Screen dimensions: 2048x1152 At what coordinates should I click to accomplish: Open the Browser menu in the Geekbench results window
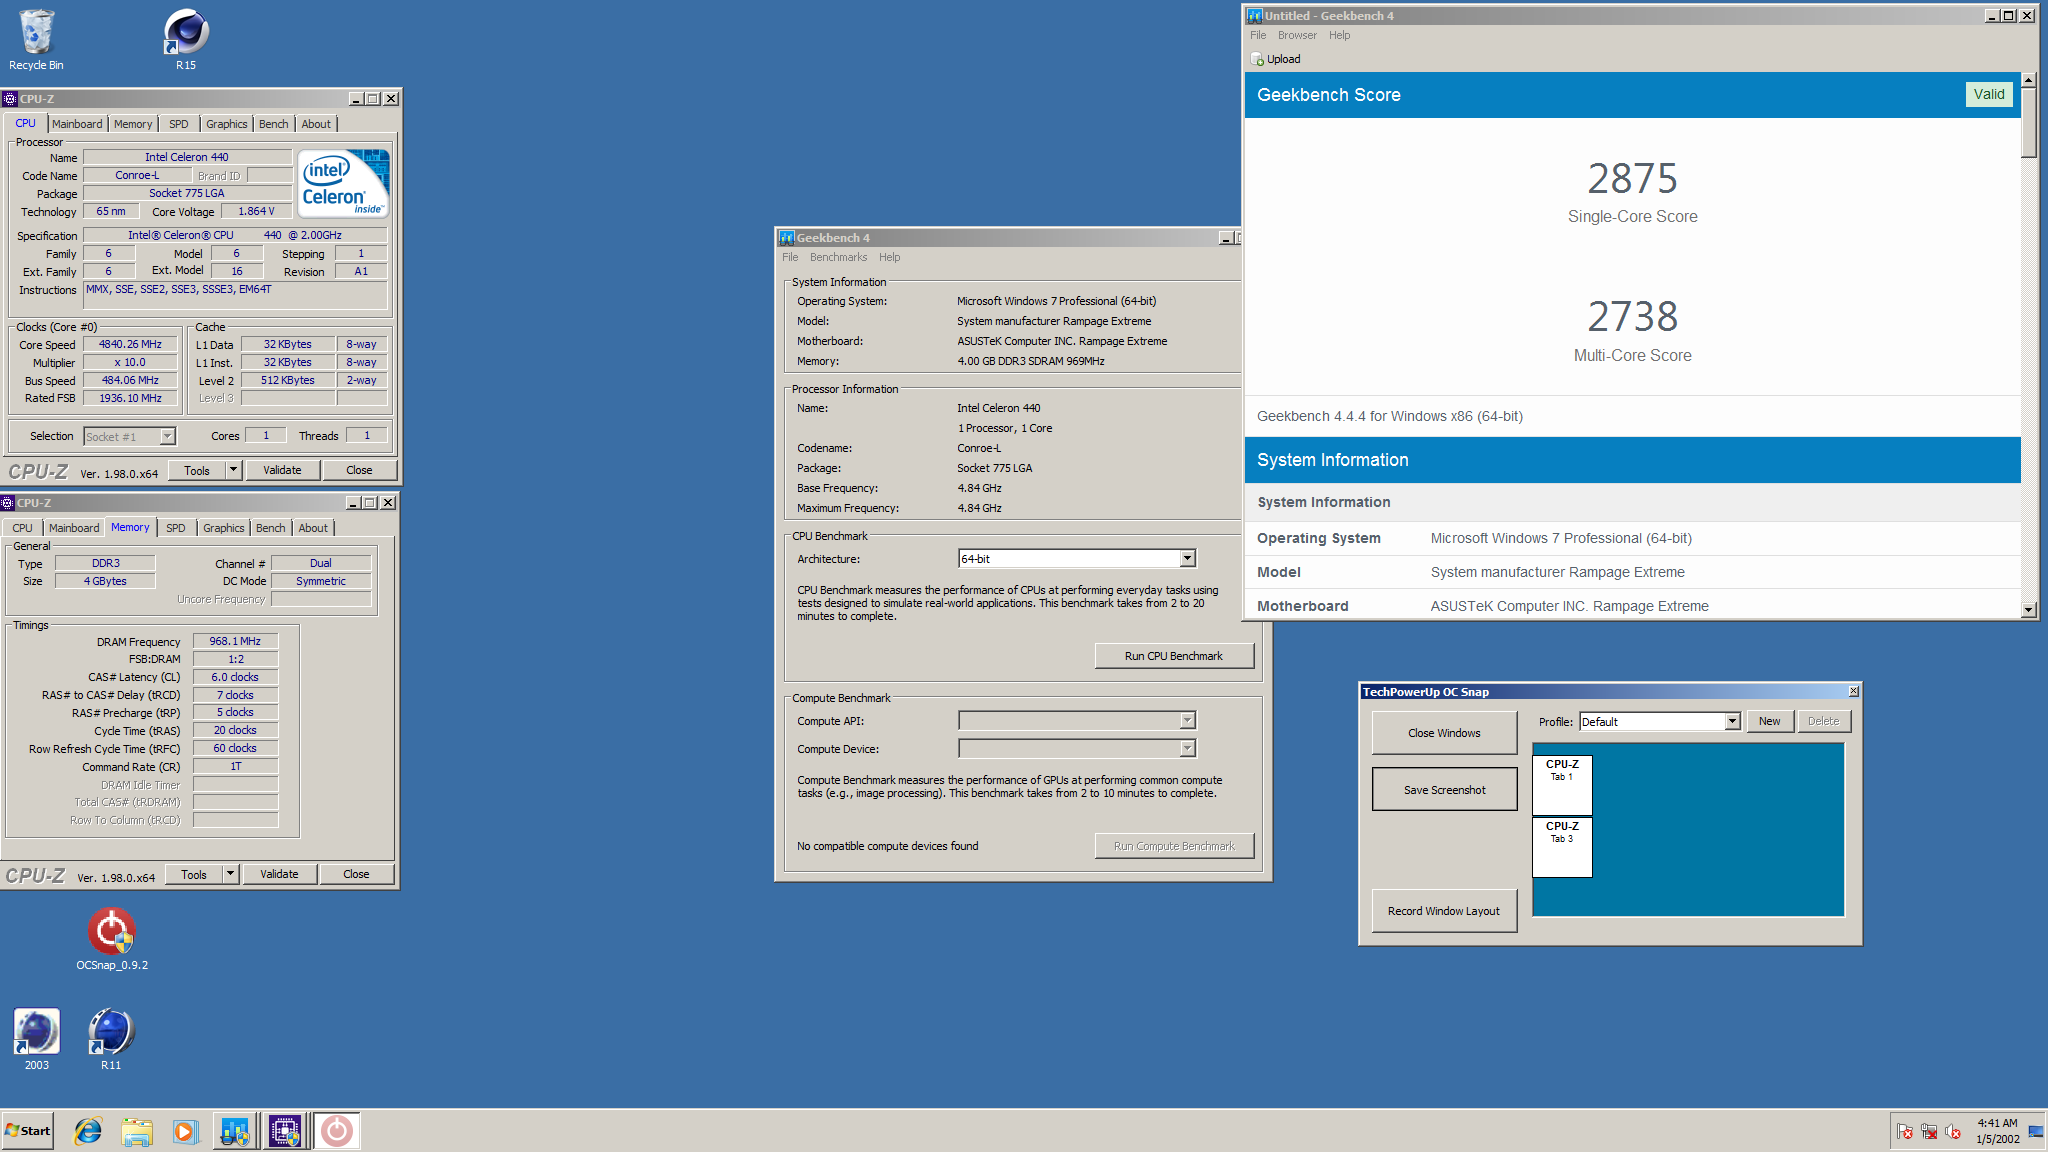pyautogui.click(x=1297, y=35)
